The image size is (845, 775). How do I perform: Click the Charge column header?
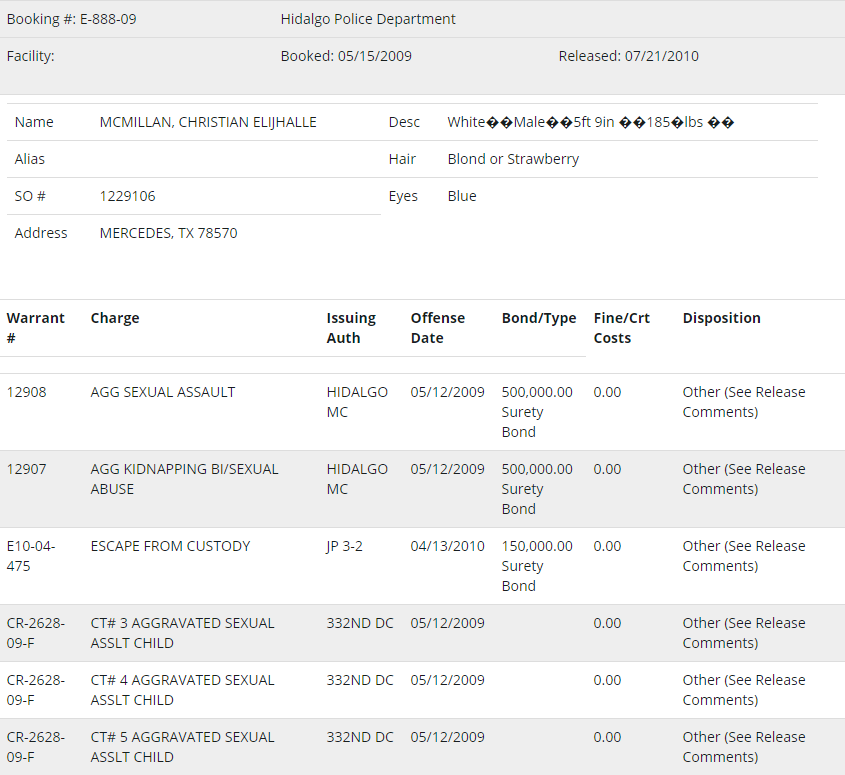pyautogui.click(x=115, y=318)
